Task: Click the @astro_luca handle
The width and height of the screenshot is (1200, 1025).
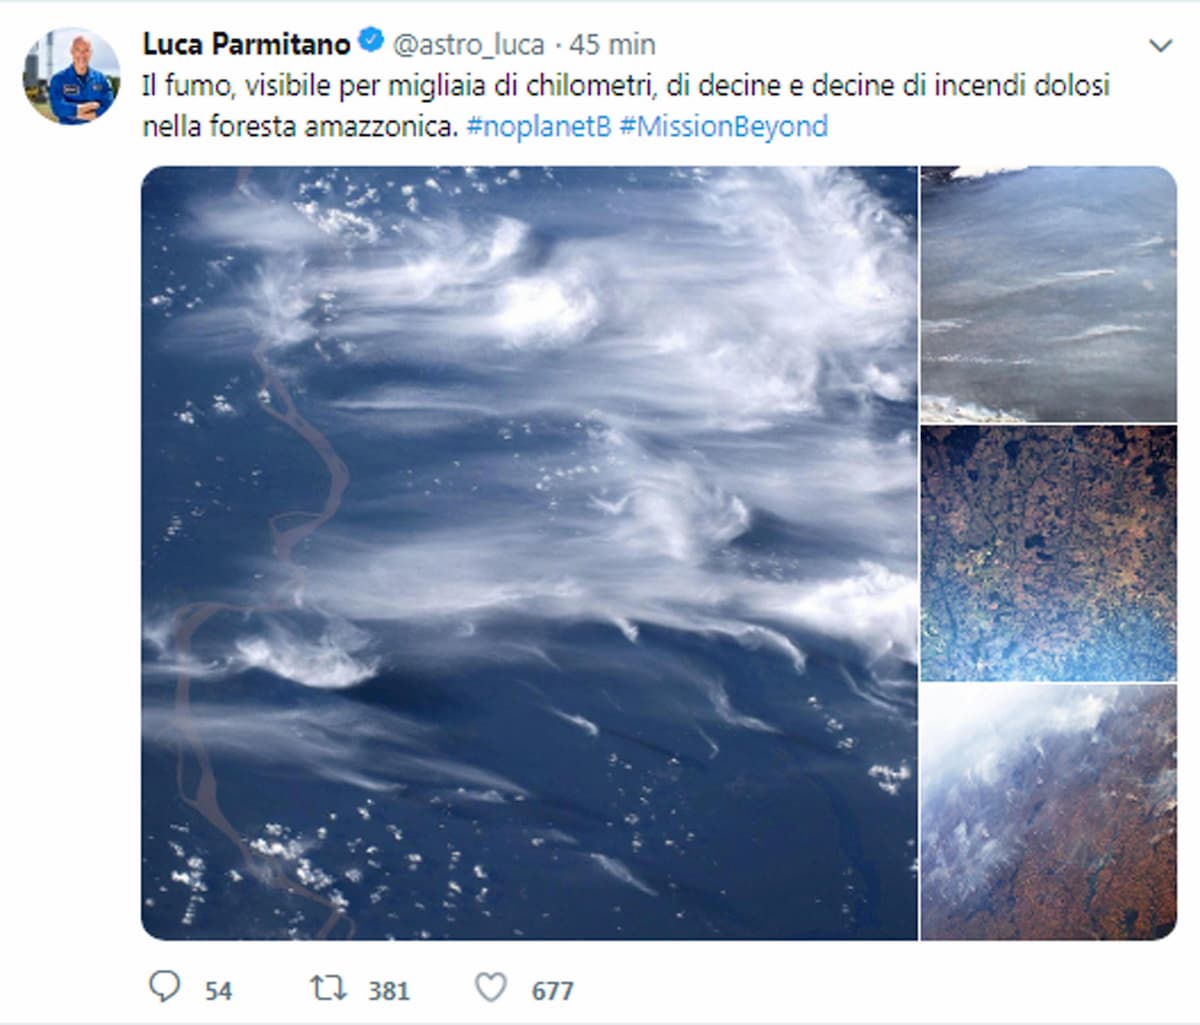Action: coord(468,42)
